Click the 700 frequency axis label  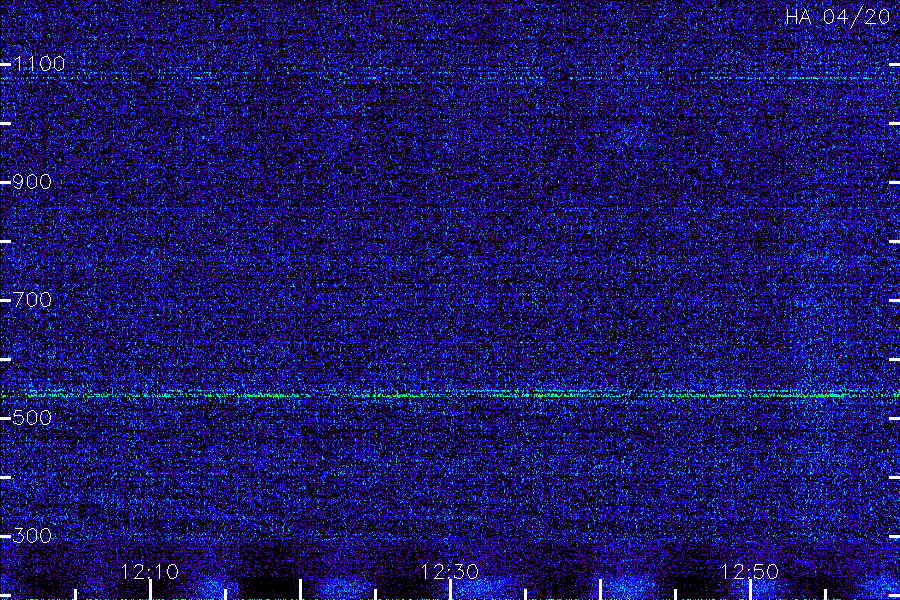tap(32, 300)
